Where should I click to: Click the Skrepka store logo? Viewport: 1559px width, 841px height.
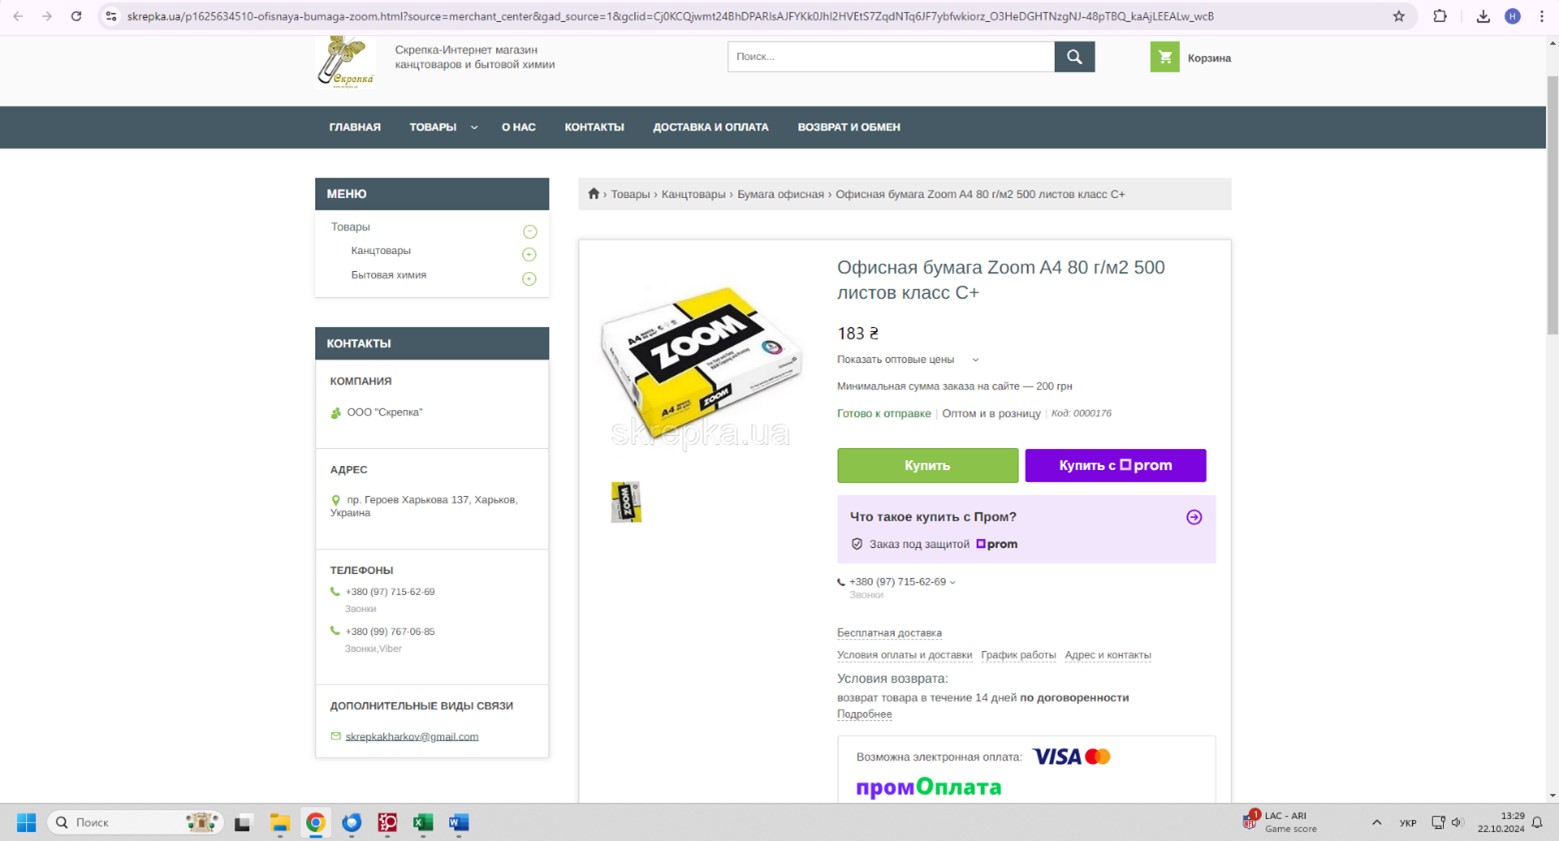pyautogui.click(x=345, y=62)
